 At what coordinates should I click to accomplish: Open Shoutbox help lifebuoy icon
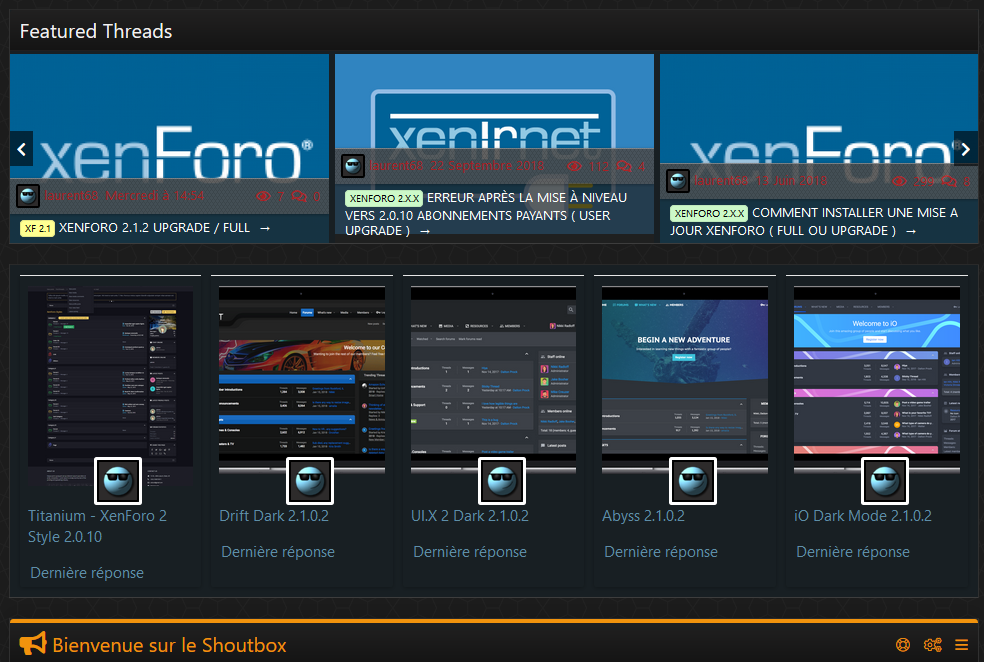point(903,644)
